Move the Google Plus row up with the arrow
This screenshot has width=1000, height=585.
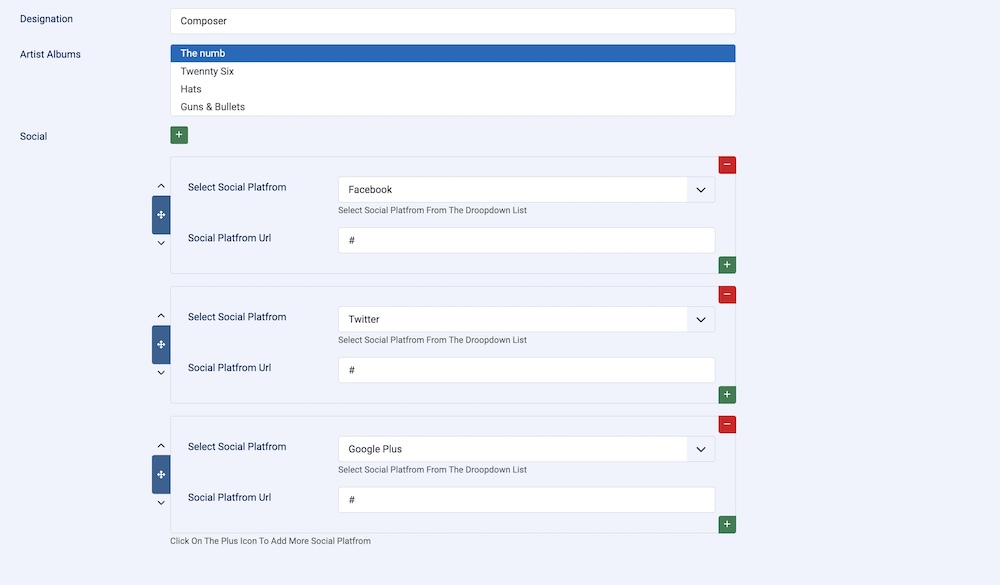[x=161, y=446]
